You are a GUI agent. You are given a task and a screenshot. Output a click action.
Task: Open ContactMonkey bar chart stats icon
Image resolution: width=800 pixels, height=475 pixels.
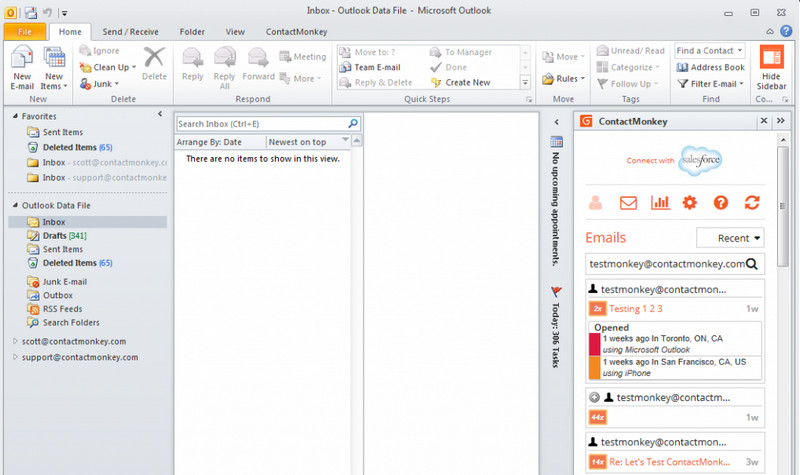(660, 203)
